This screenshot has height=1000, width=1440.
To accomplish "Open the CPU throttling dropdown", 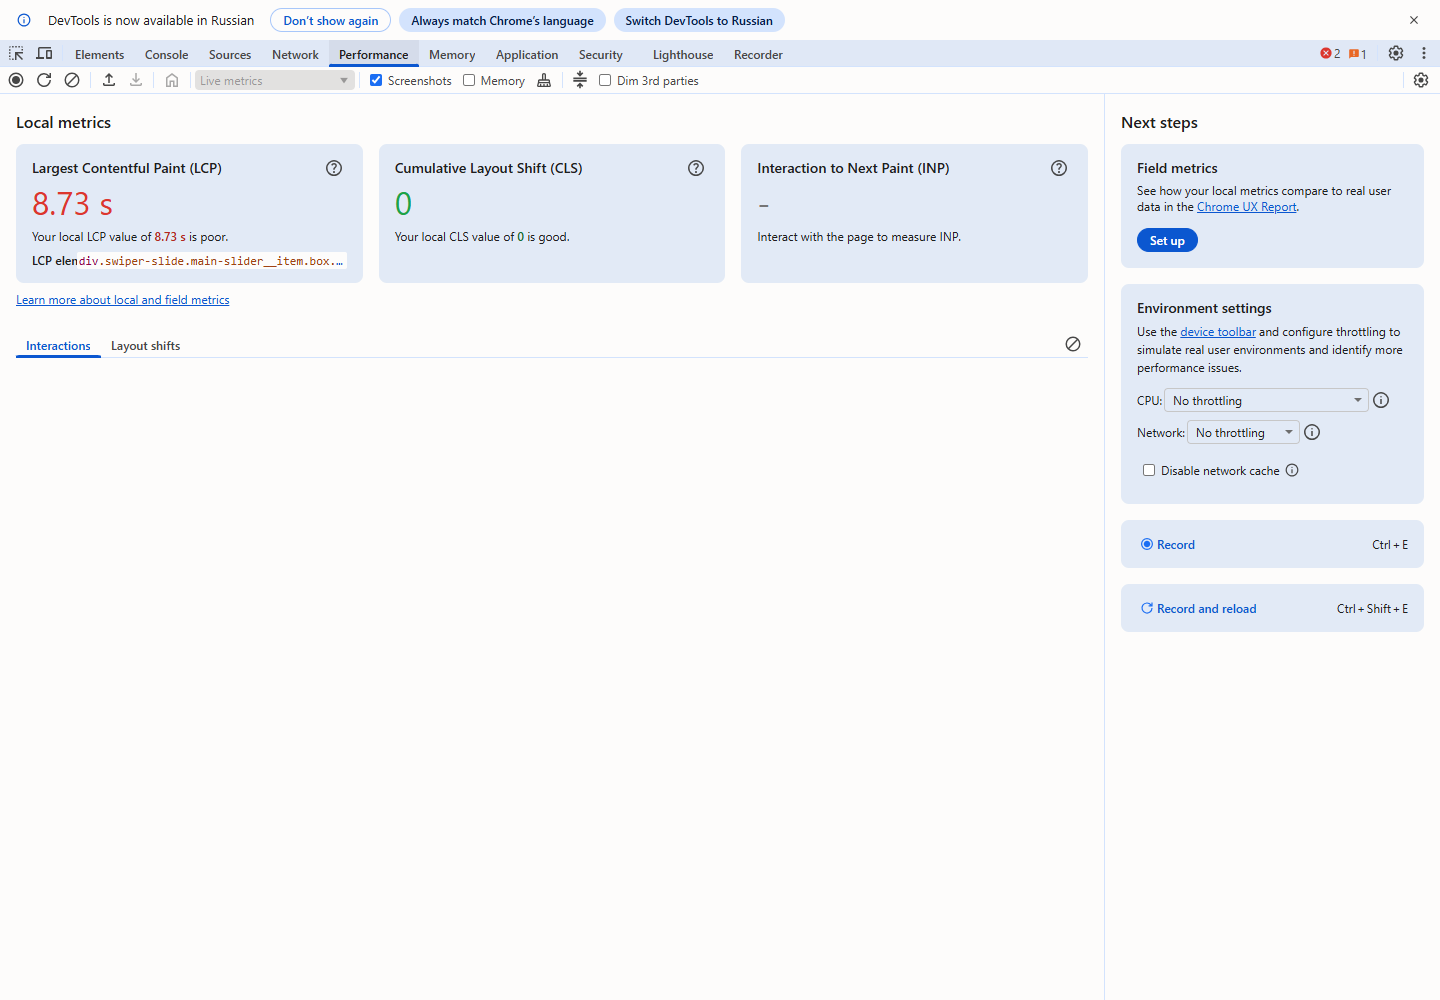I will 1266,400.
